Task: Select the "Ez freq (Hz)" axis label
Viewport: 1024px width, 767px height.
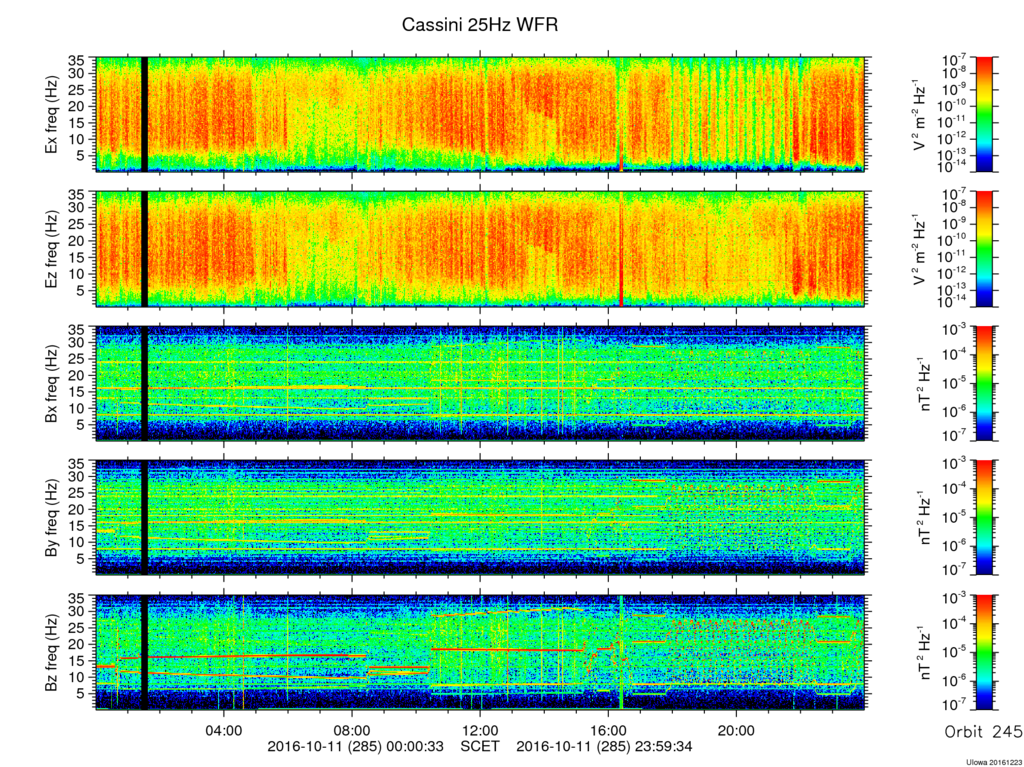Action: click(x=51, y=249)
